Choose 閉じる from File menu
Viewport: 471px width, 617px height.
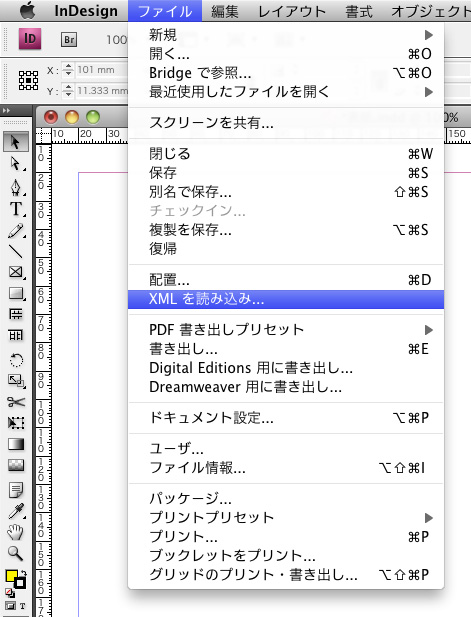tap(286, 154)
